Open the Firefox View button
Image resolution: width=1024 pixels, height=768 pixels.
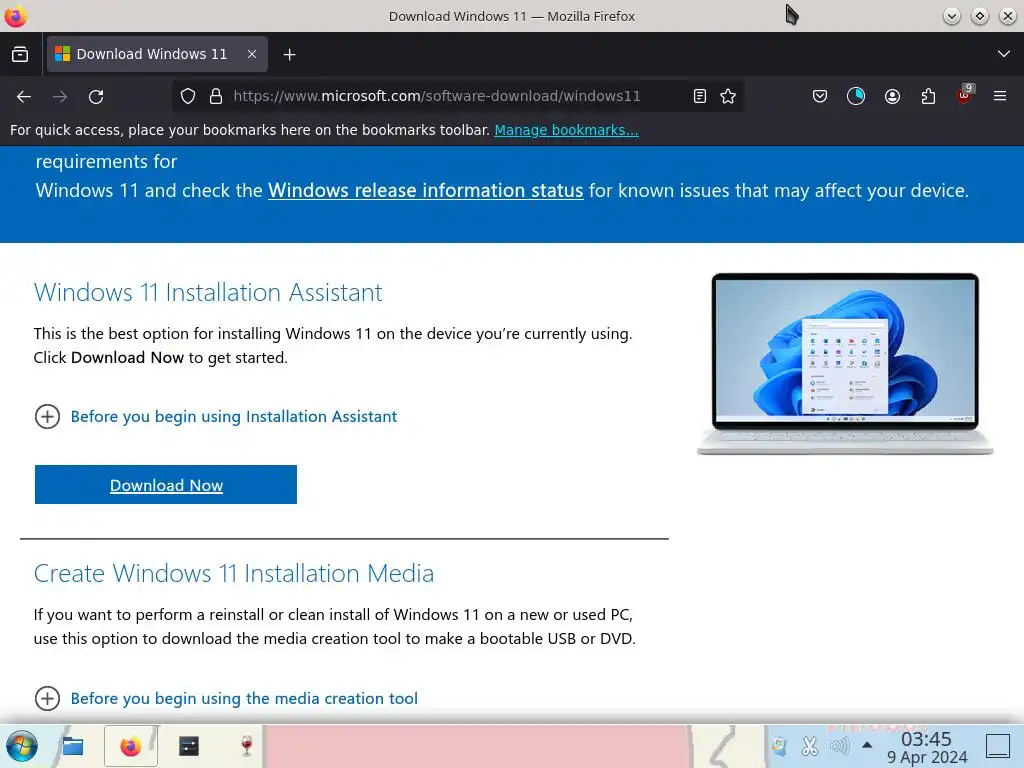[20, 54]
